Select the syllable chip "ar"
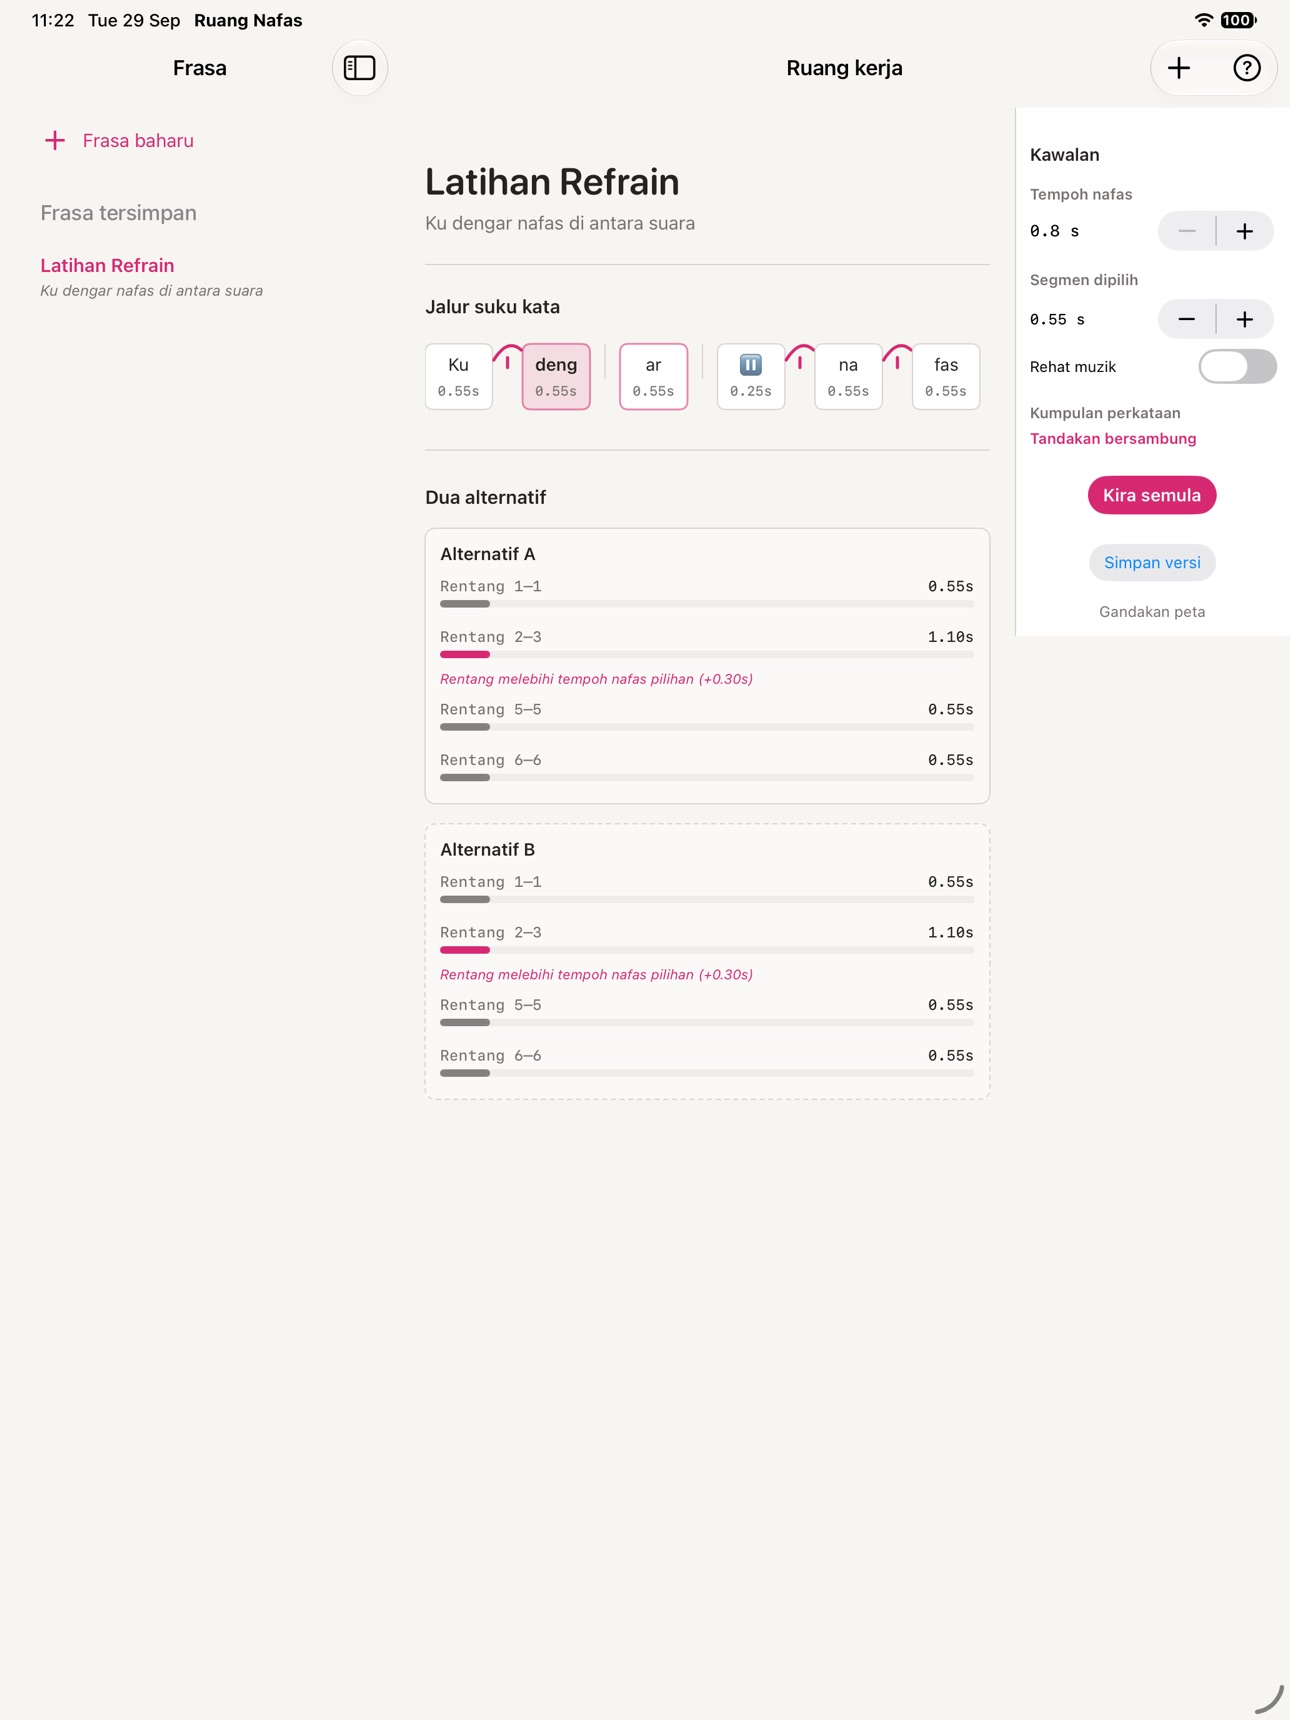 pos(654,376)
